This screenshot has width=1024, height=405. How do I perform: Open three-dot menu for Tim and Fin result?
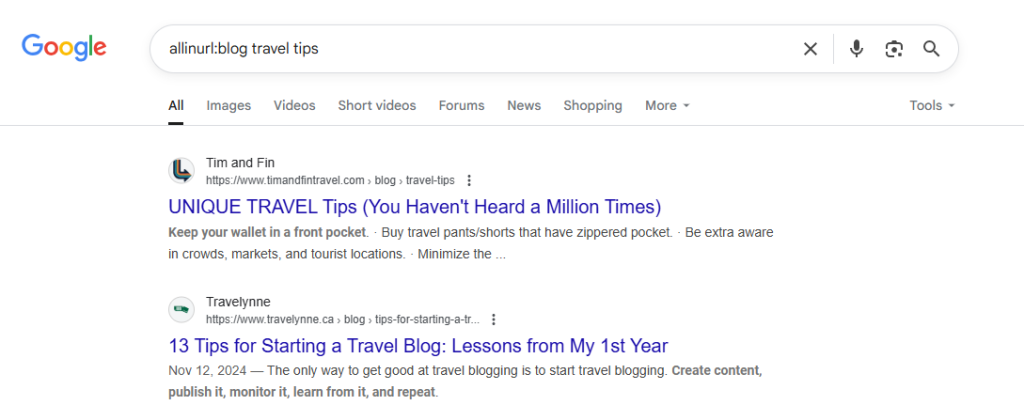(x=469, y=181)
